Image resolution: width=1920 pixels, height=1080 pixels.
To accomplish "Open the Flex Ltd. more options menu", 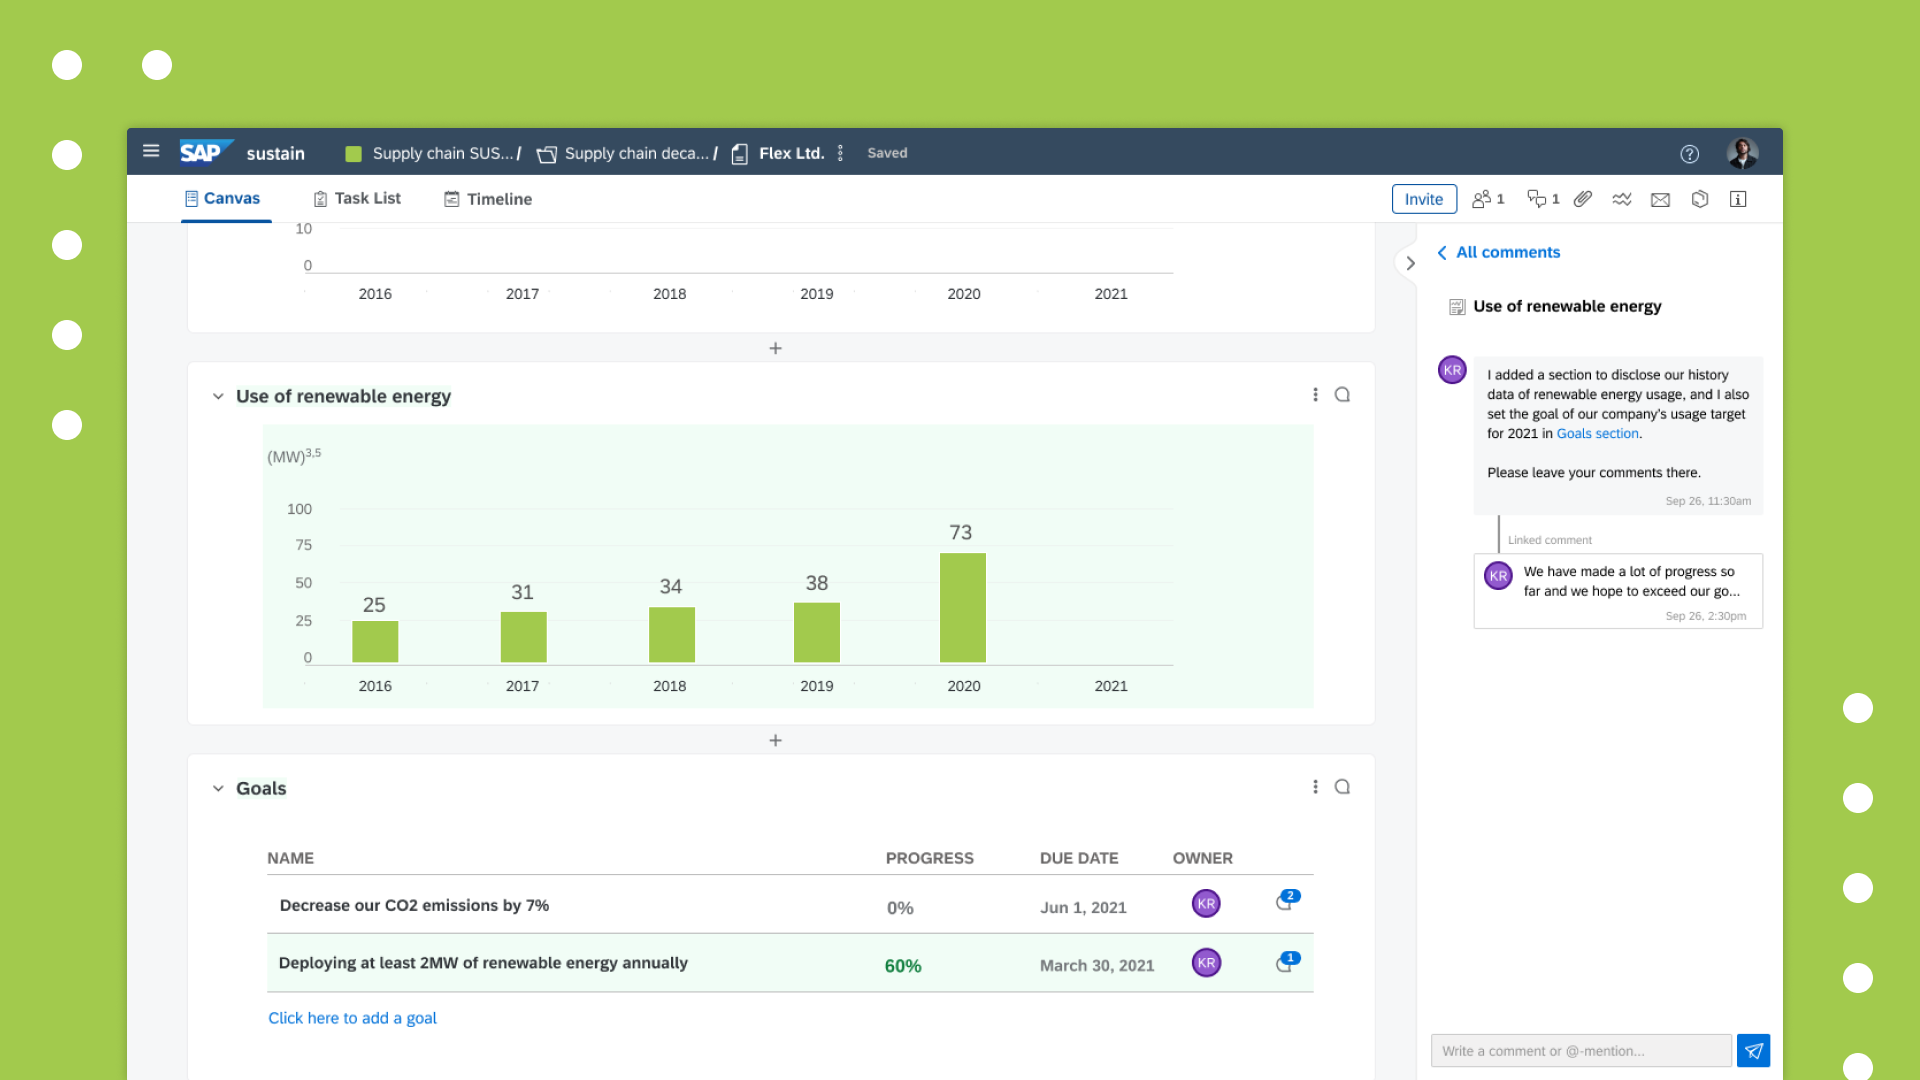I will pos(840,153).
